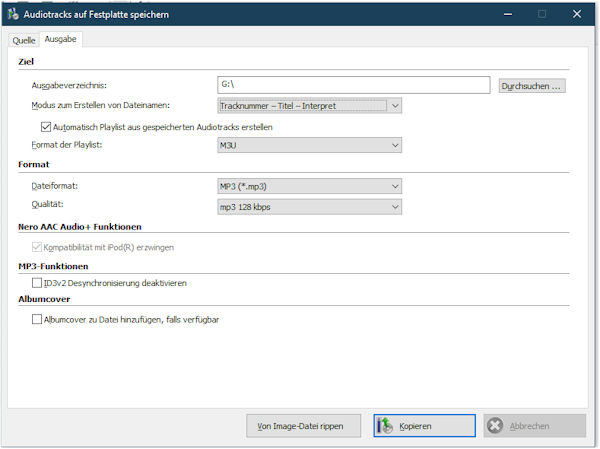
Task: Start copying with the Kopieren button
Action: click(424, 426)
